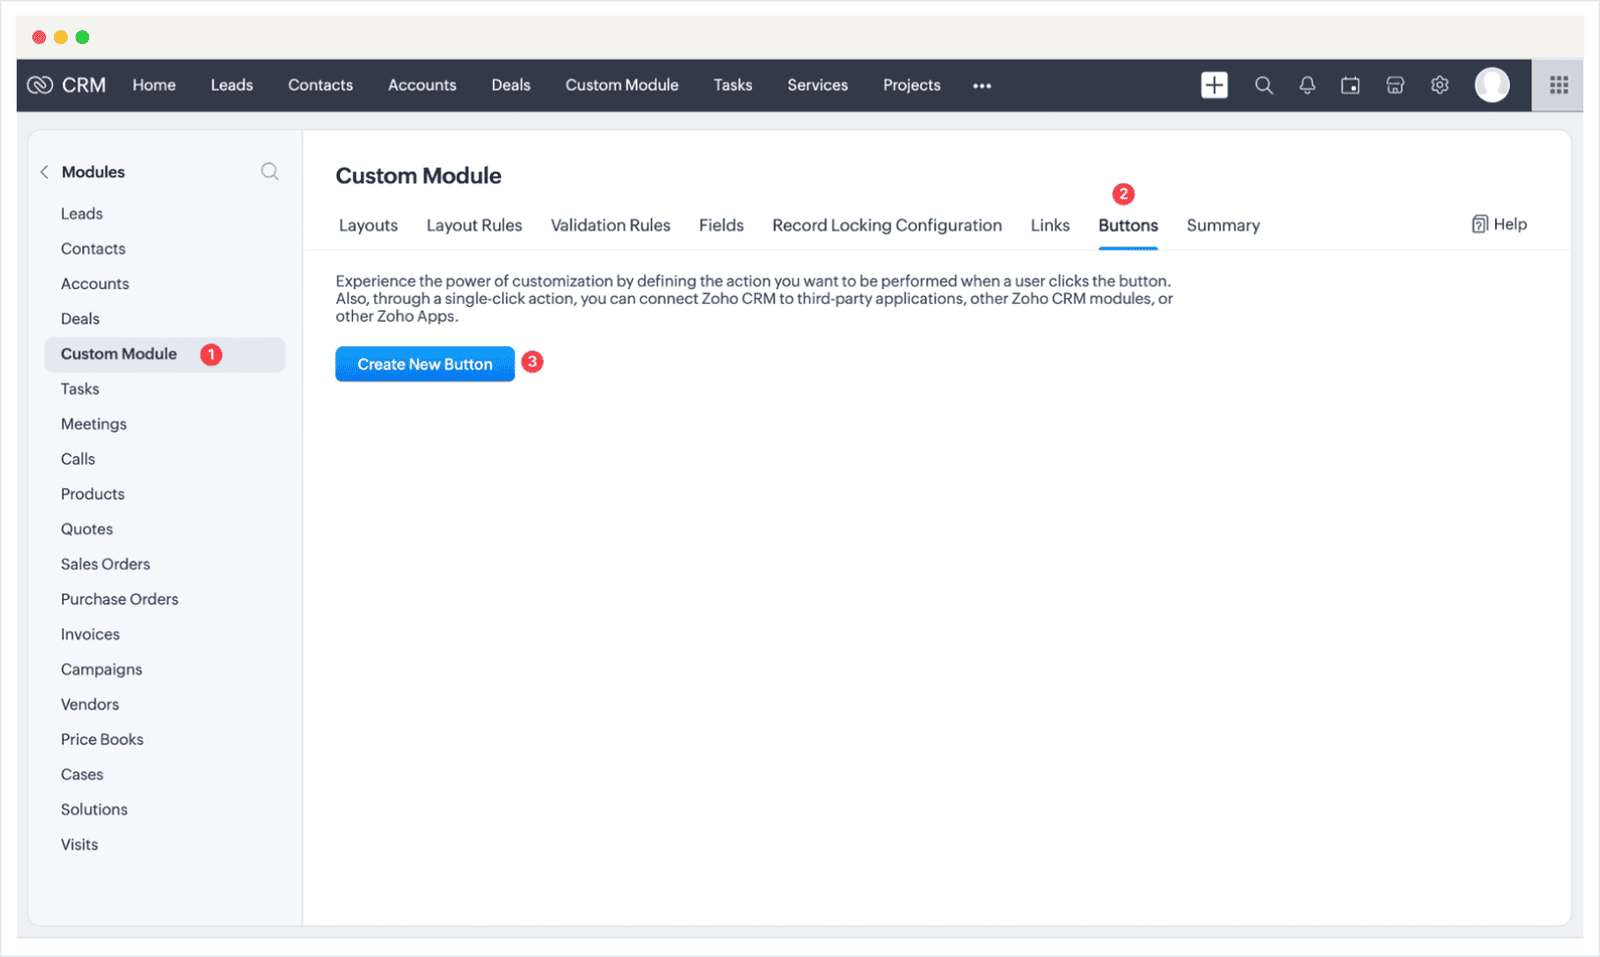1600x957 pixels.
Task: Select Sales Orders in Modules sidebar
Action: coord(105,564)
